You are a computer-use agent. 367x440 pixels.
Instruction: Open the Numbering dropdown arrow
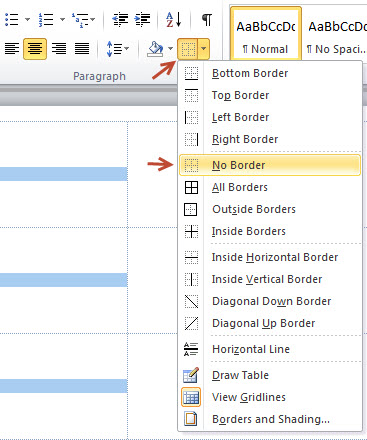pos(62,20)
